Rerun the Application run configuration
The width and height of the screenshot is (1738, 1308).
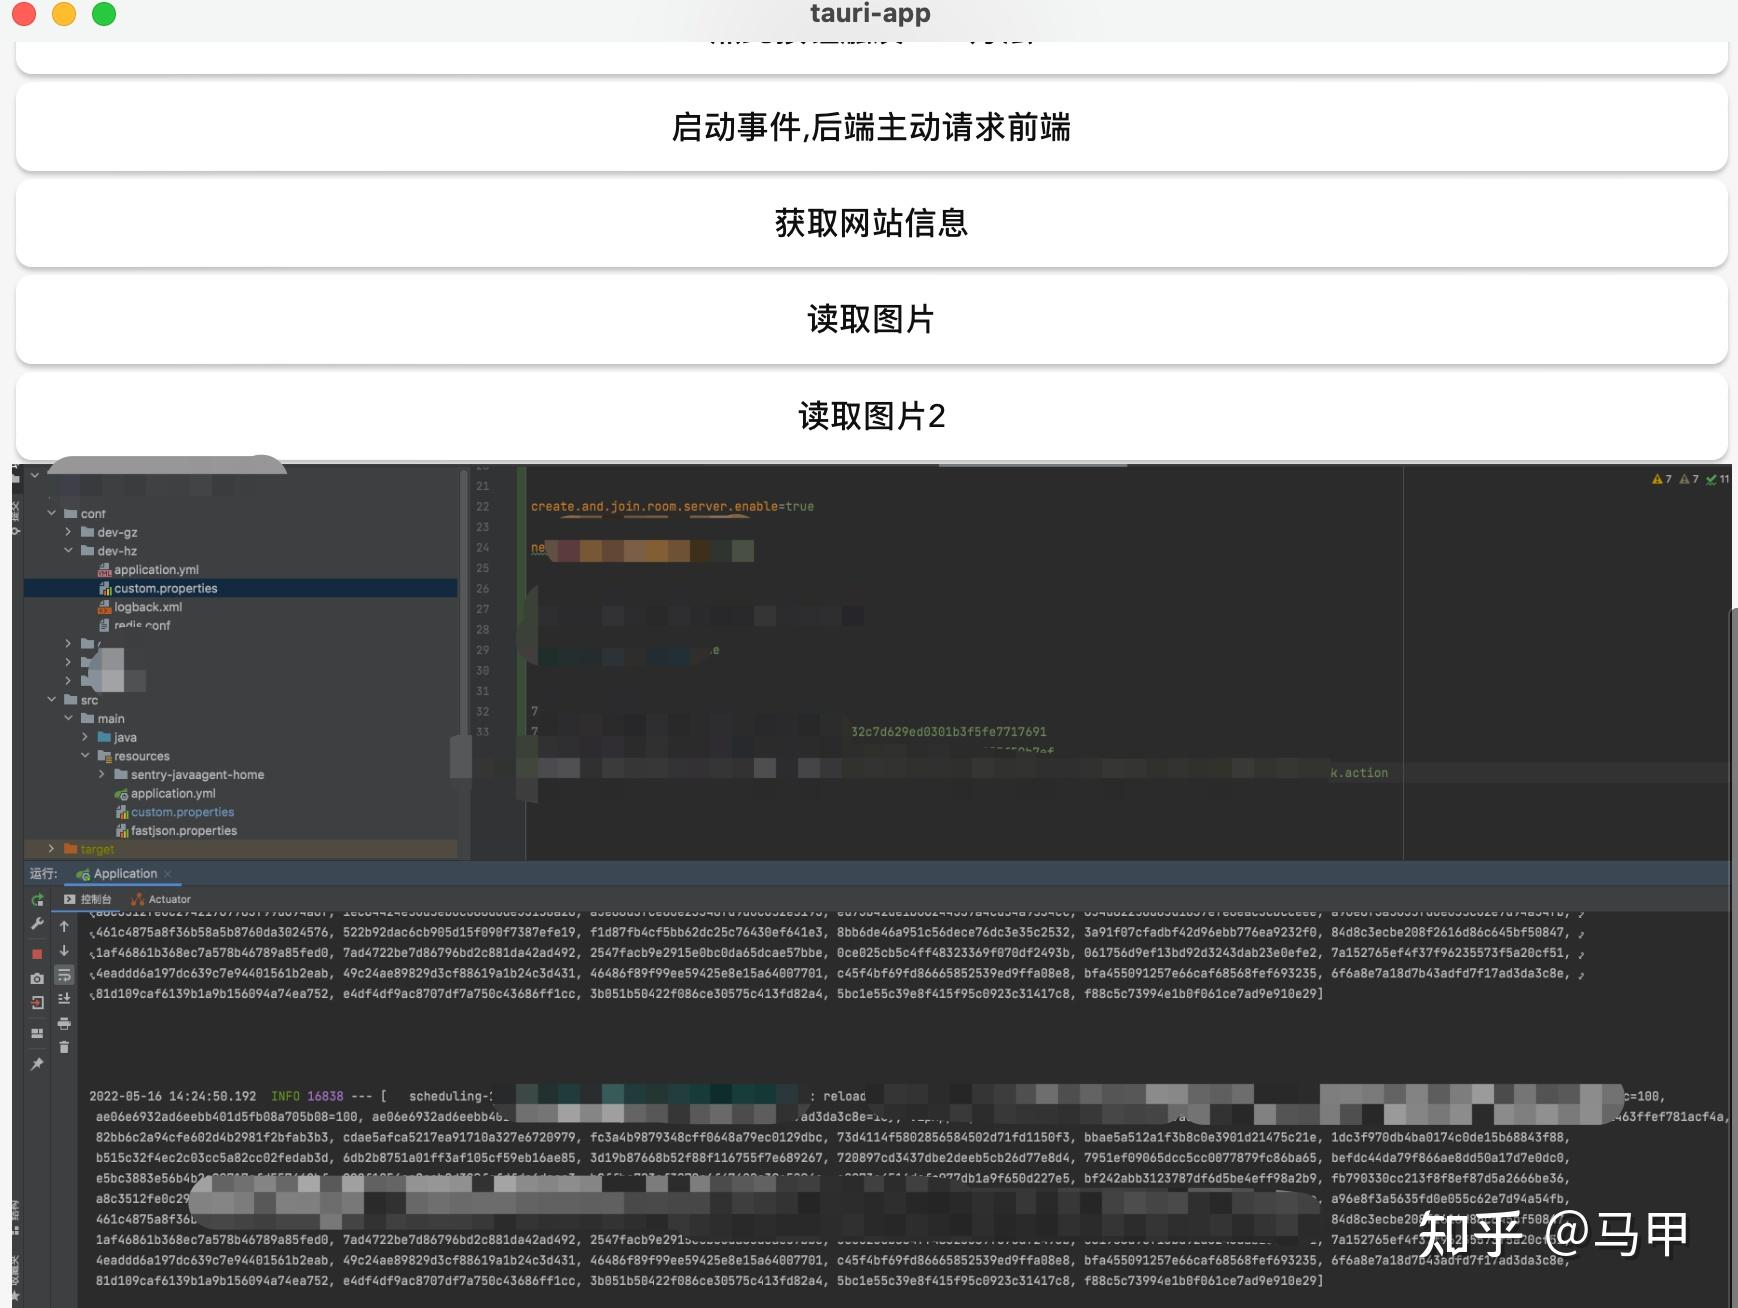[37, 901]
